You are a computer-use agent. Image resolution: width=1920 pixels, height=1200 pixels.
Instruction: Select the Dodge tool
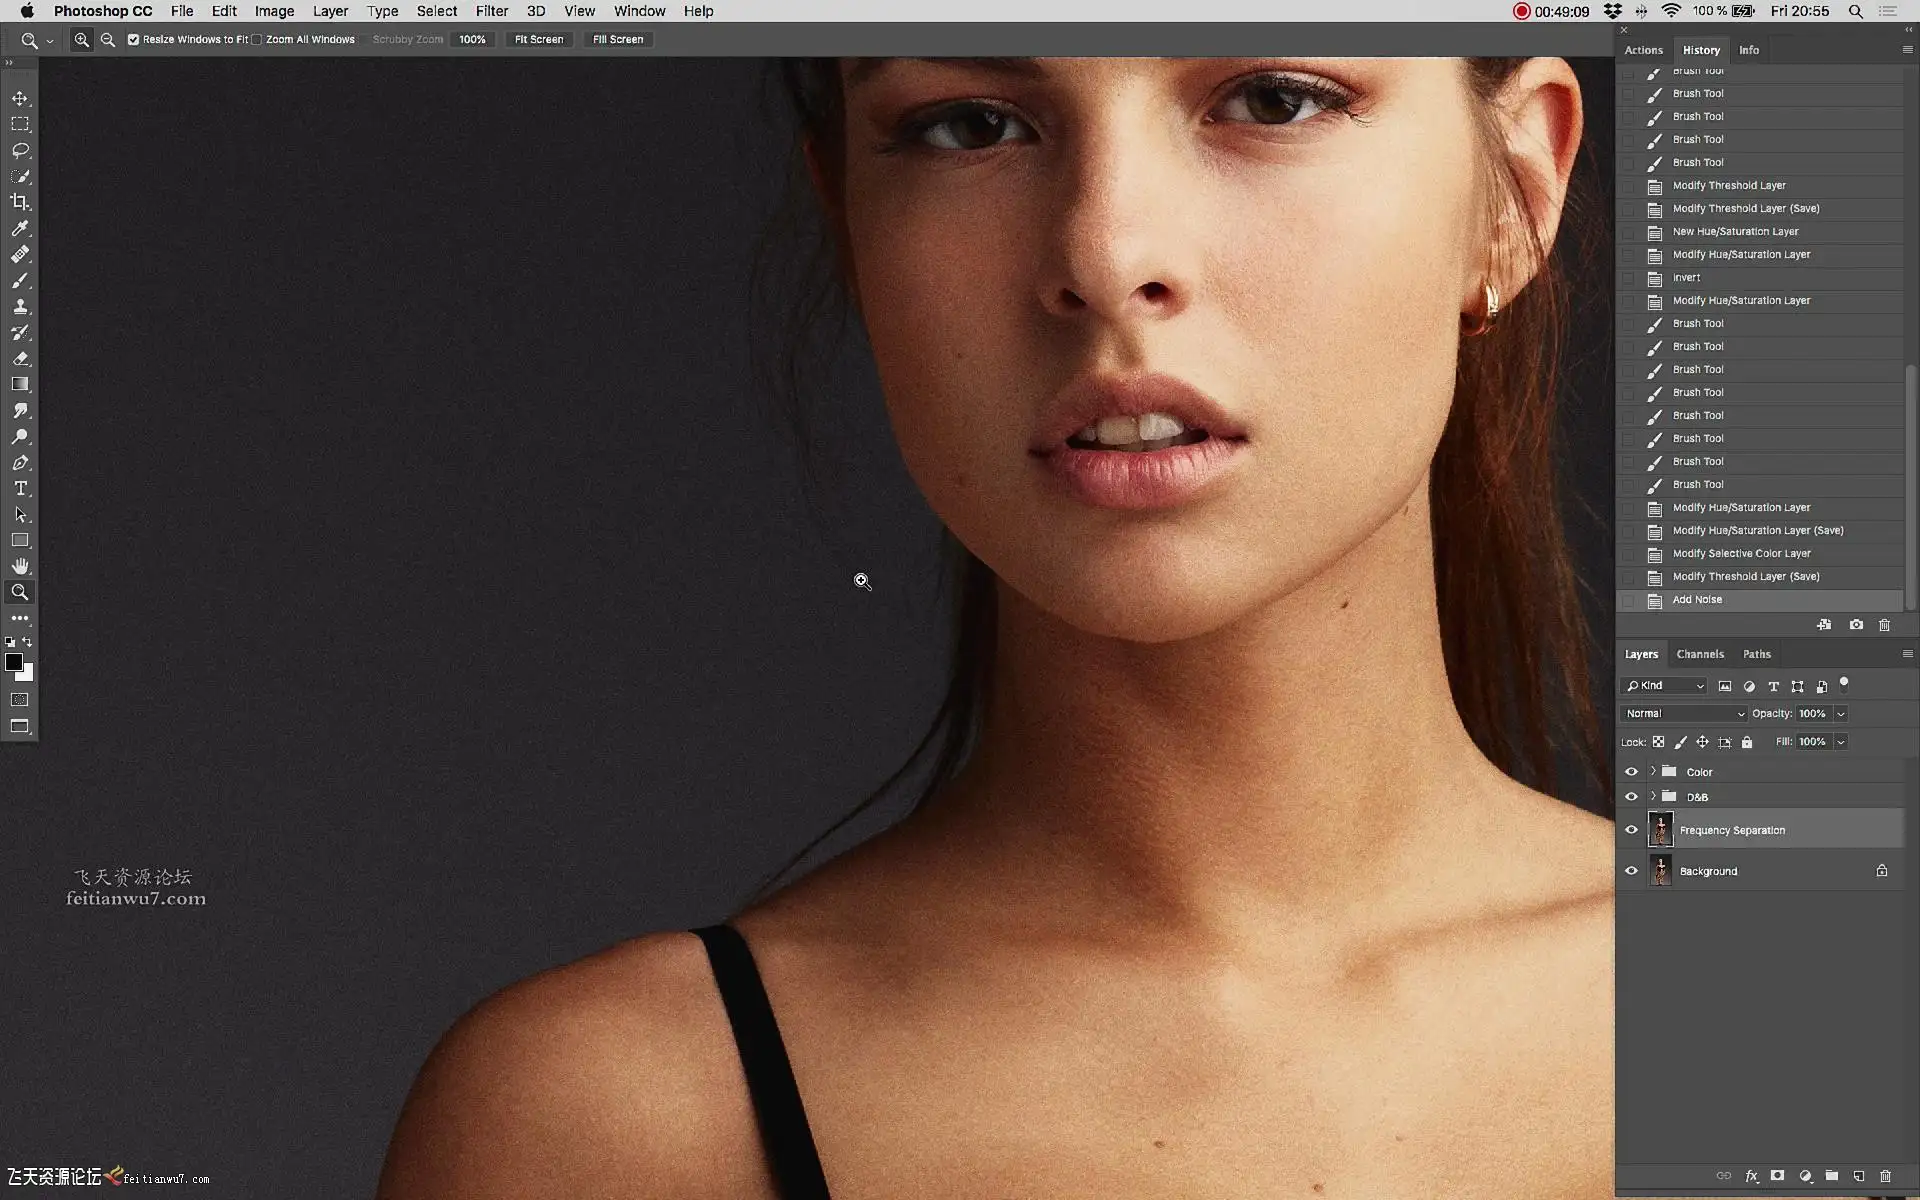[20, 436]
